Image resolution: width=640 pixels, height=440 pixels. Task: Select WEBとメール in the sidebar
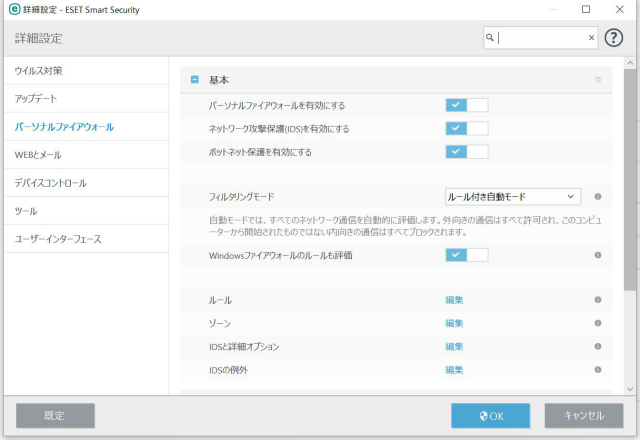point(86,155)
